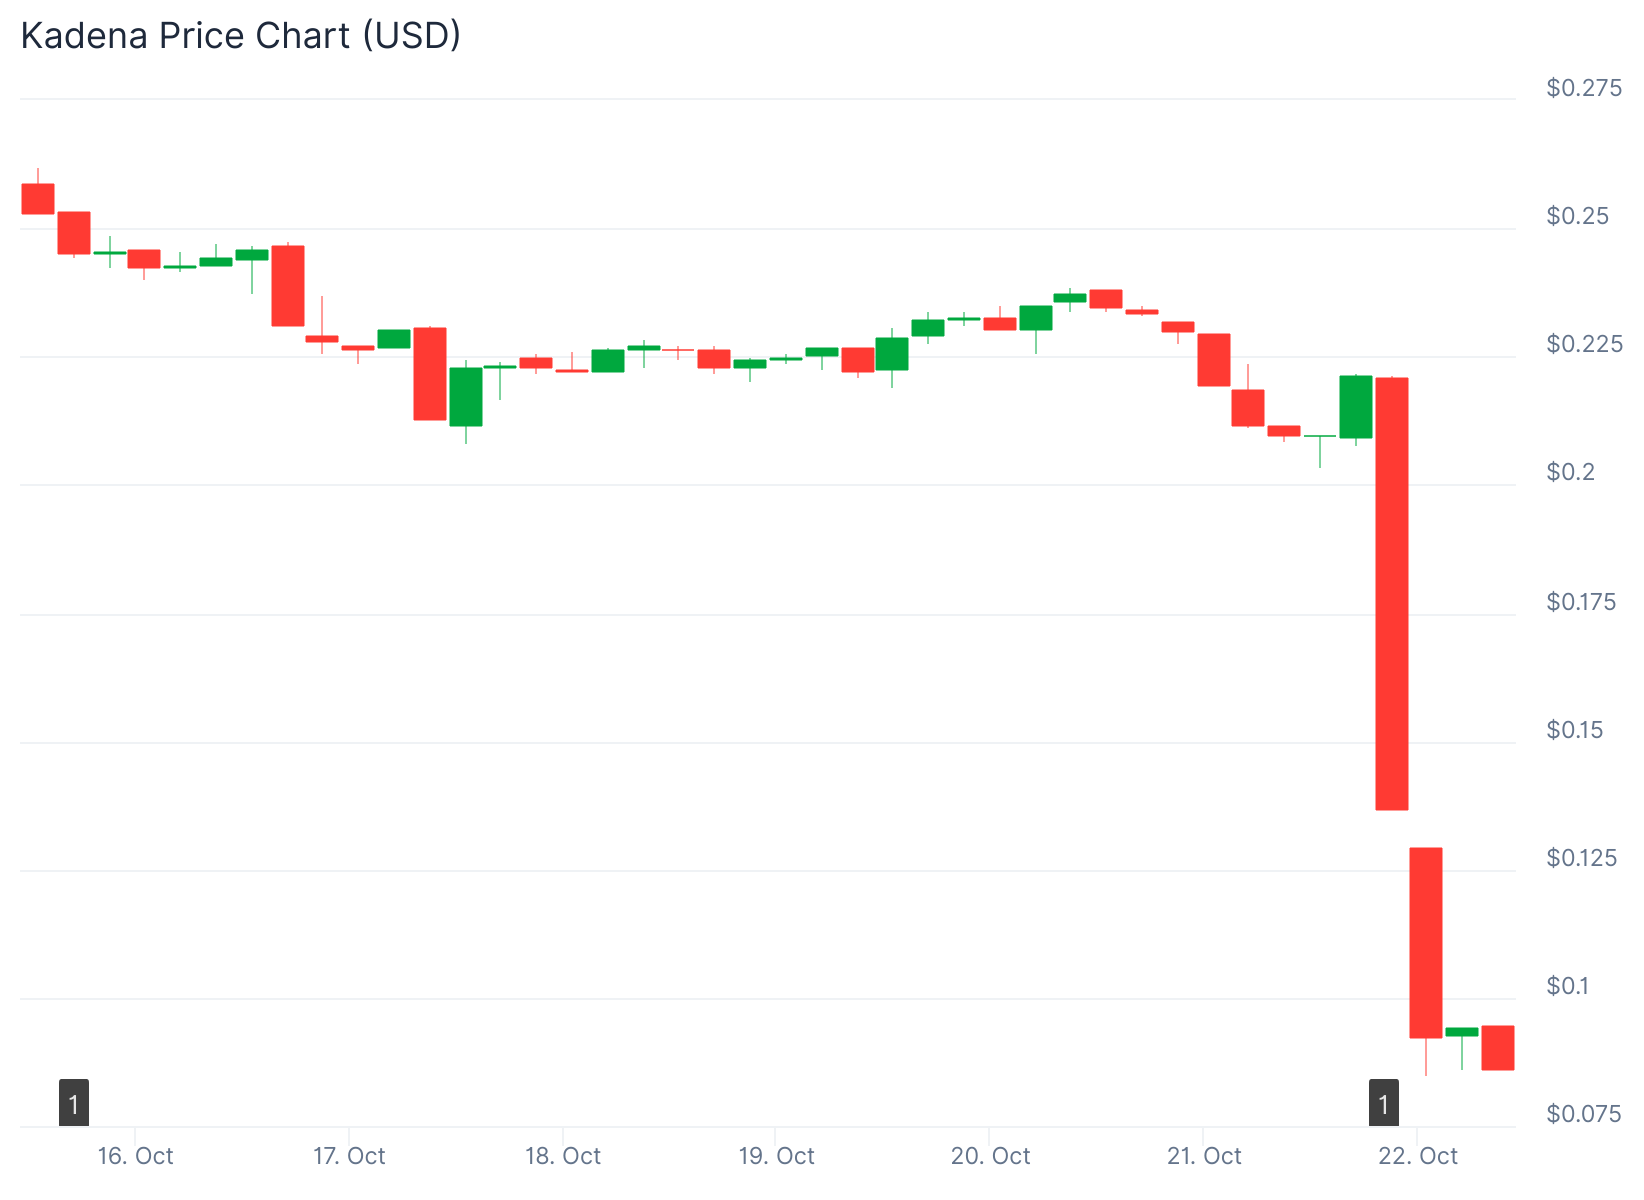
Task: Select the small green candlestick below $0.1
Action: pyautogui.click(x=1461, y=1031)
